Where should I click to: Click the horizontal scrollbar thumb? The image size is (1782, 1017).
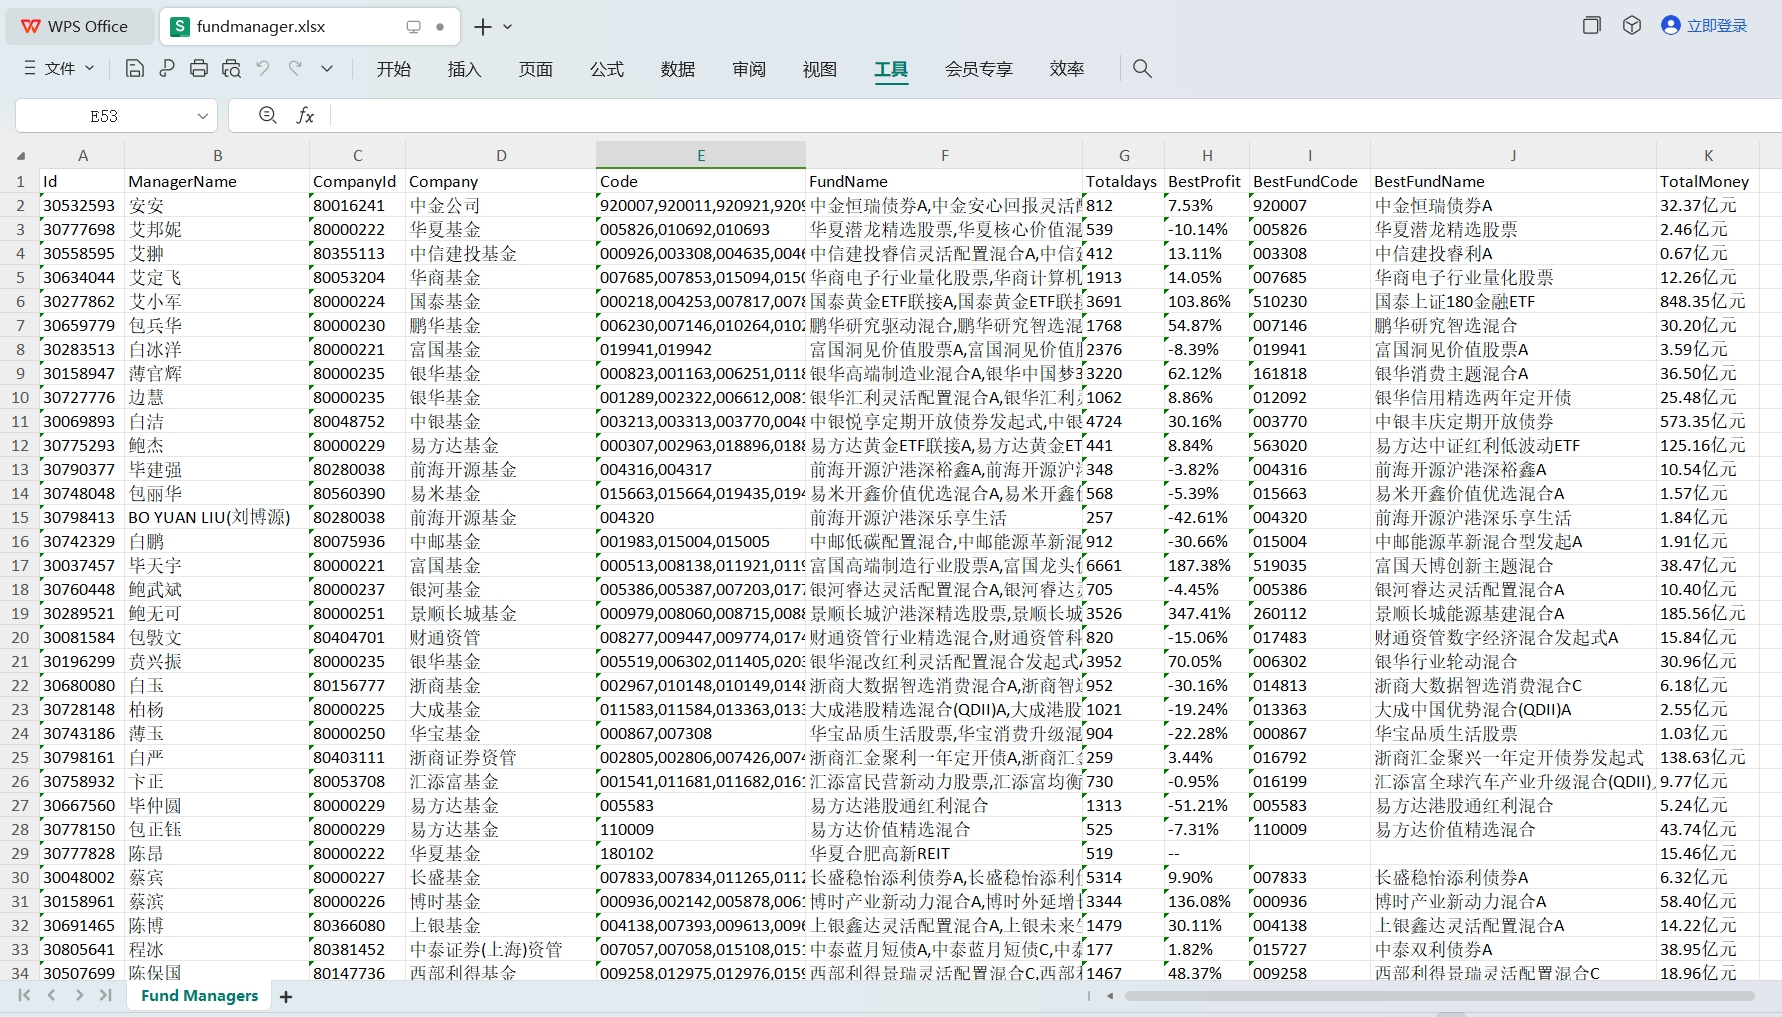[x=1439, y=996]
